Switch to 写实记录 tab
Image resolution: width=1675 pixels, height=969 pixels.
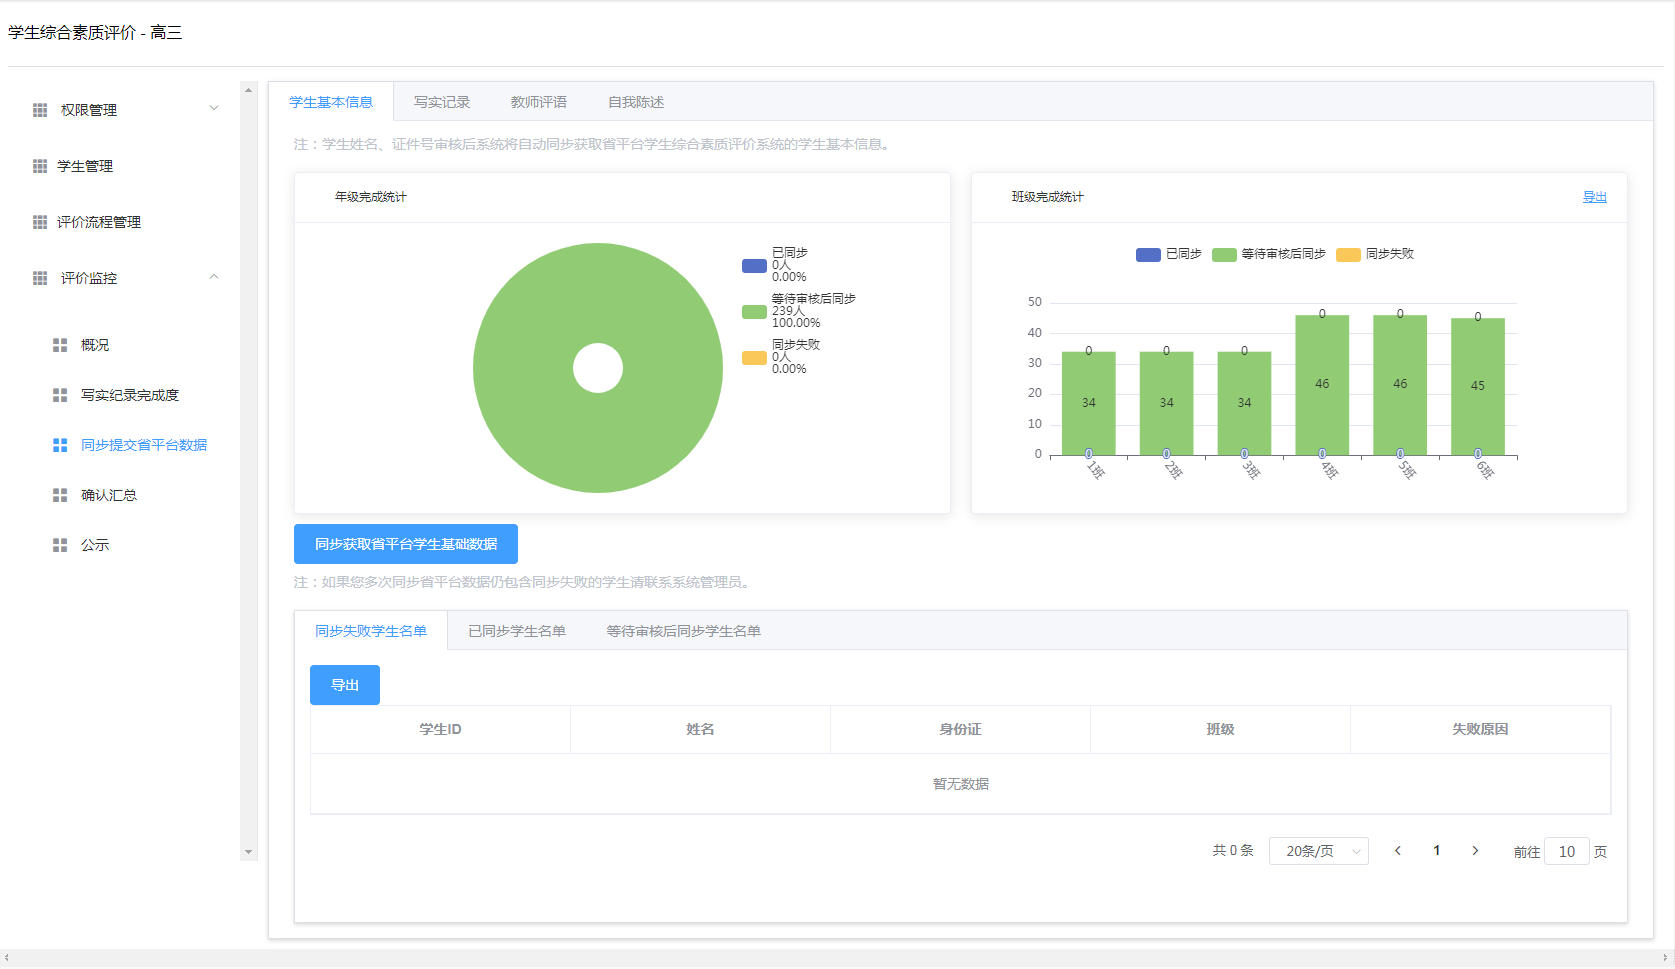point(442,102)
